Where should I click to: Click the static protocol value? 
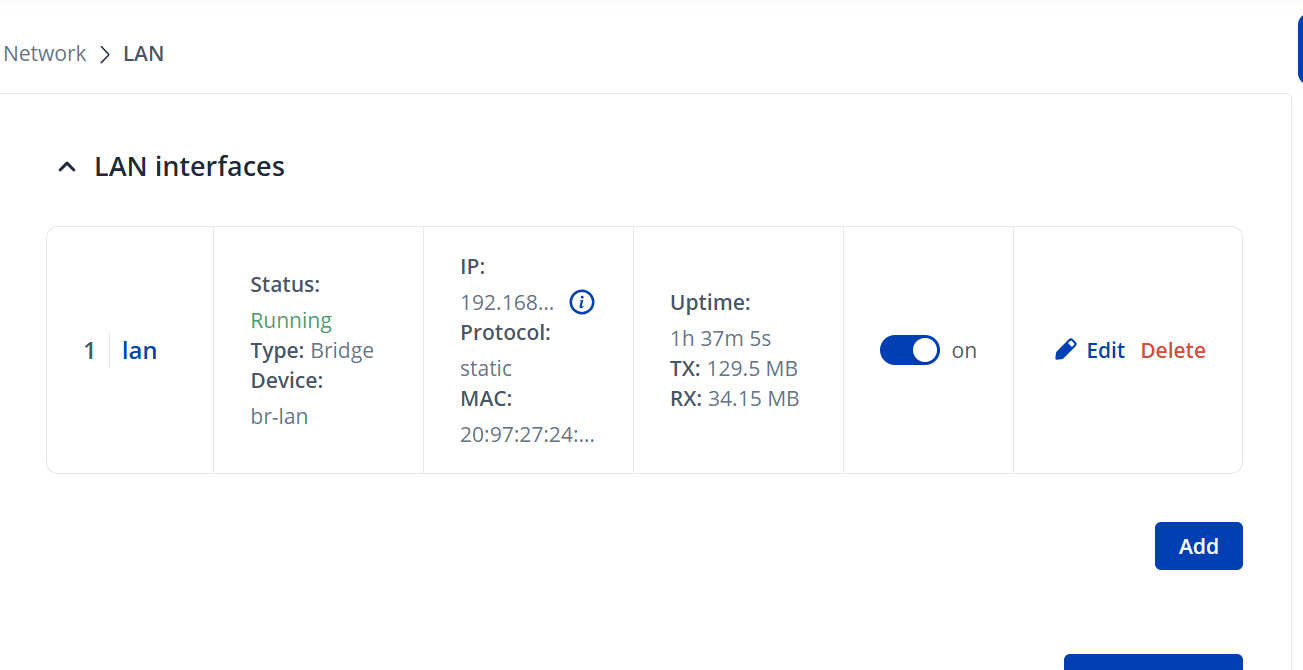486,368
